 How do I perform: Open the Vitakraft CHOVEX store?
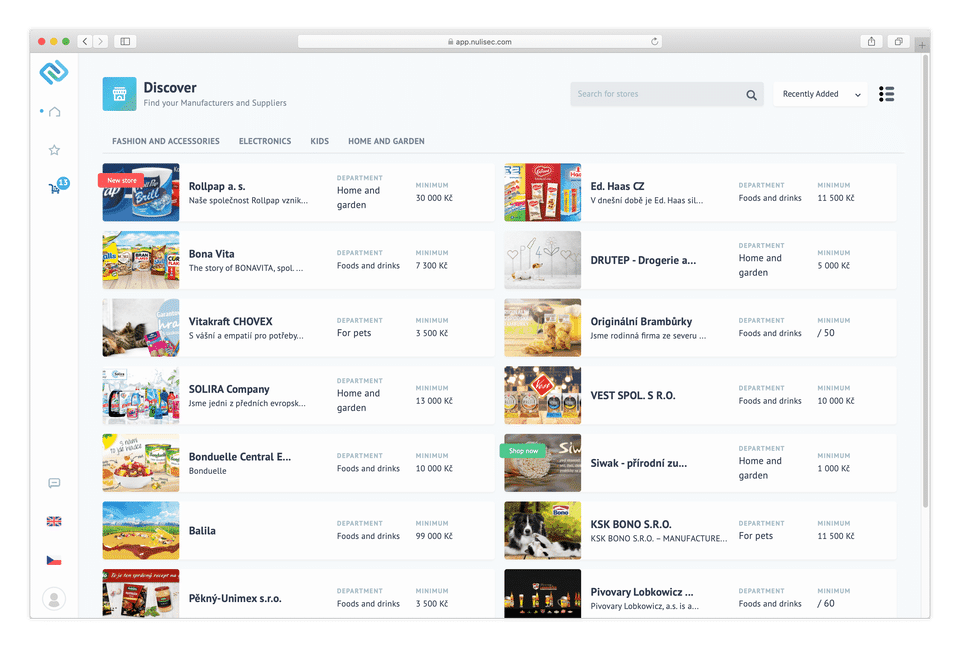click(298, 328)
